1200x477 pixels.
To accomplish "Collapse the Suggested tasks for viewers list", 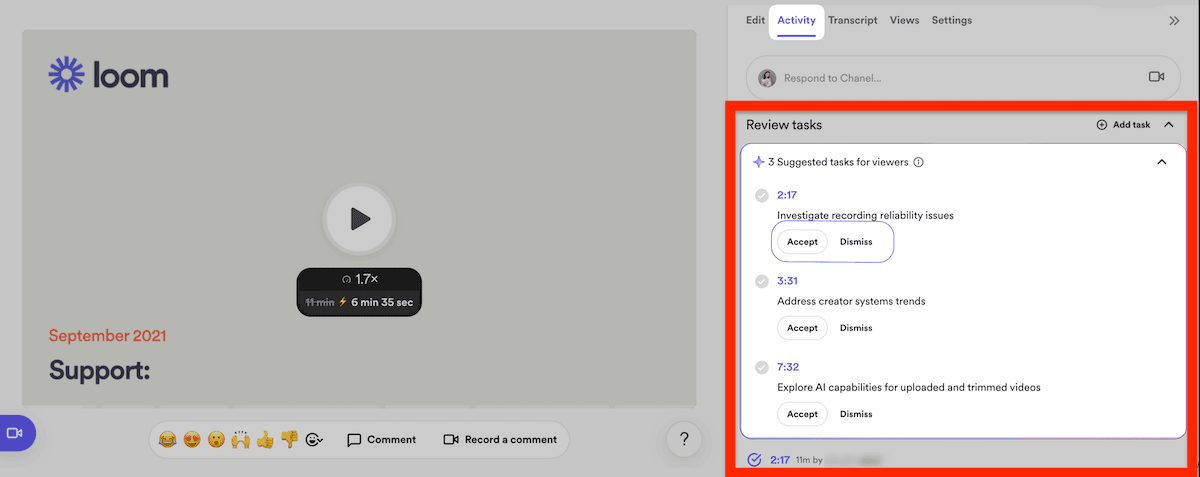I will 1161,162.
